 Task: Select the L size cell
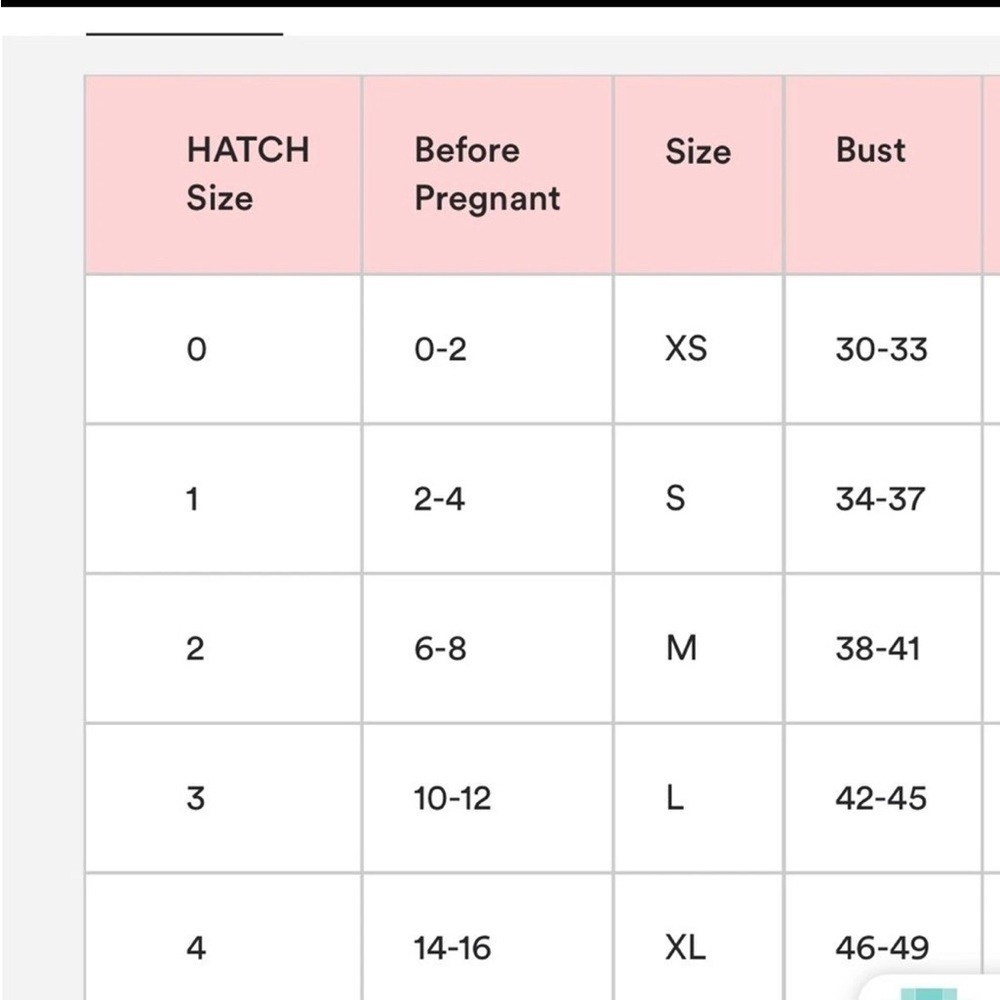click(x=698, y=798)
